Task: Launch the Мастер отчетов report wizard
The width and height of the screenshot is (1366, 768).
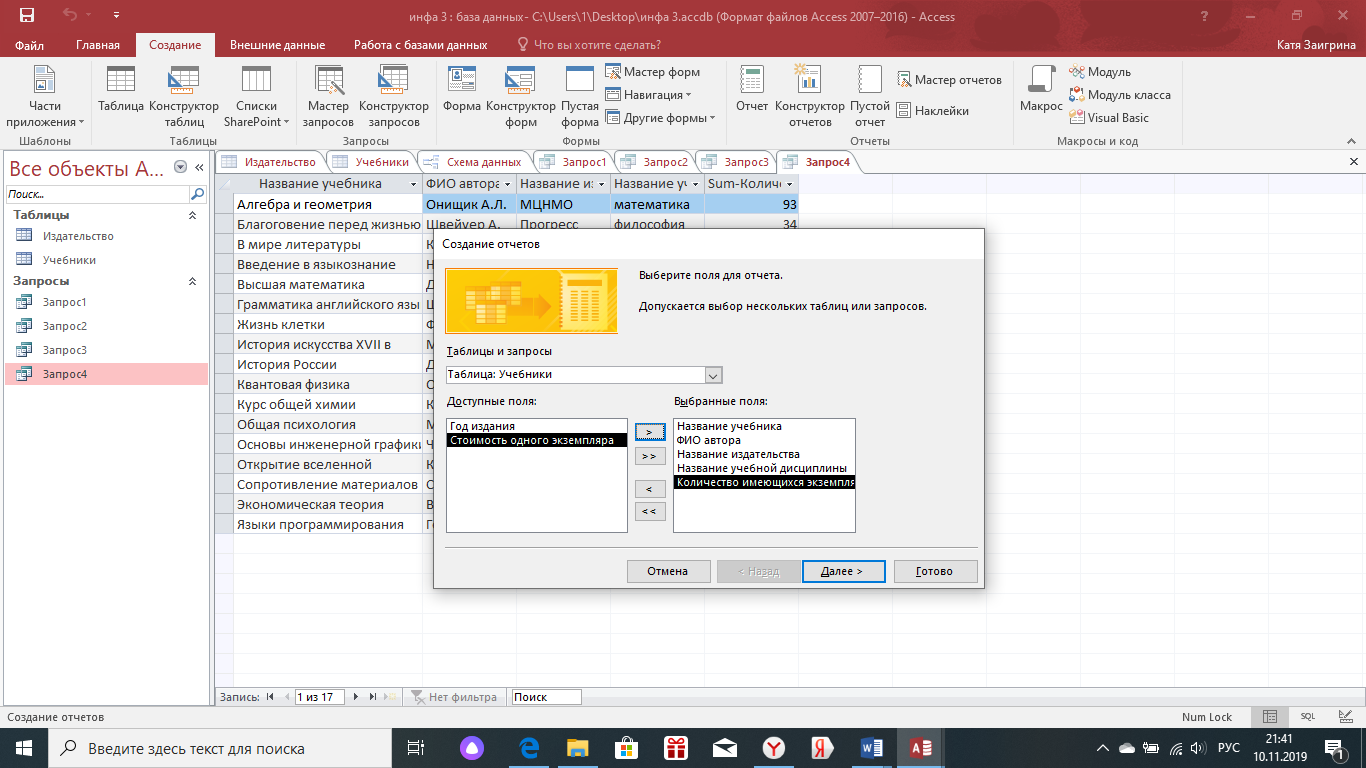Action: [x=949, y=80]
